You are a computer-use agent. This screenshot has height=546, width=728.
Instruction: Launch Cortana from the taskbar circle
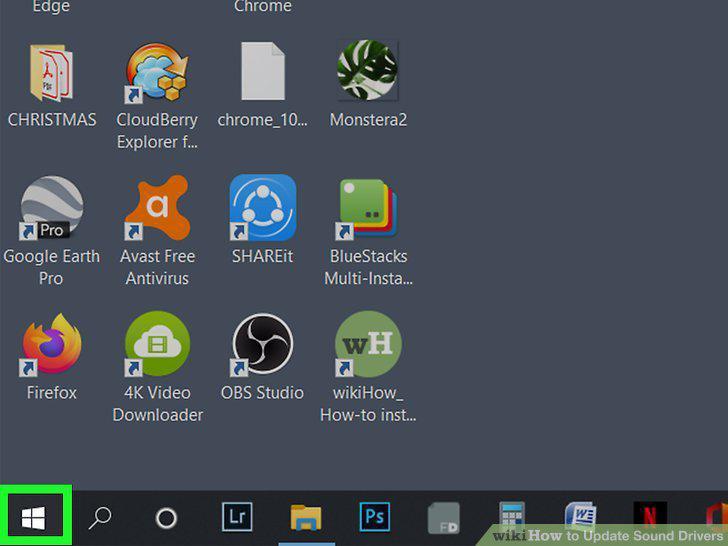[x=166, y=518]
